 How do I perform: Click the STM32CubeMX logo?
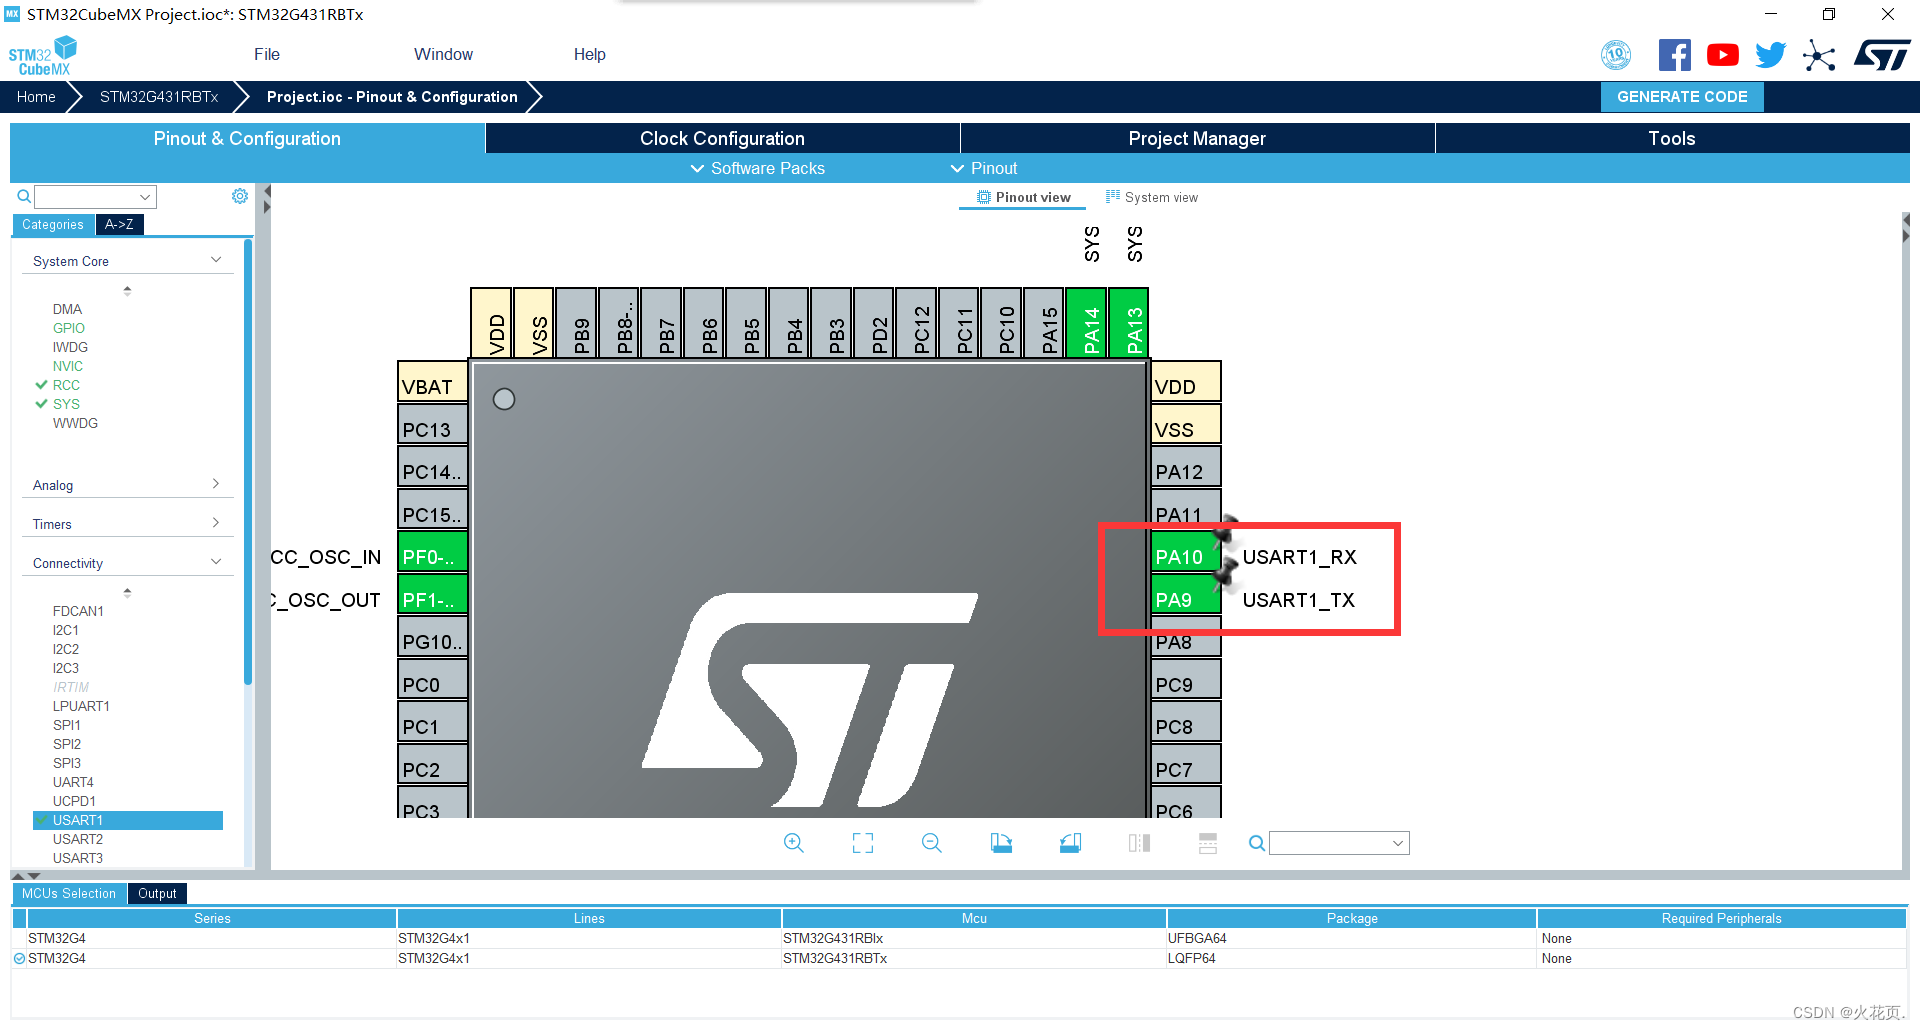click(43, 54)
